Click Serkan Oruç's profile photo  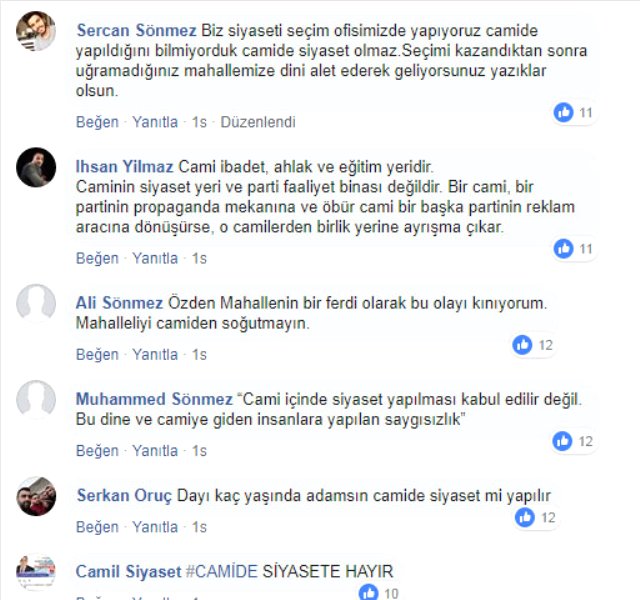point(36,496)
